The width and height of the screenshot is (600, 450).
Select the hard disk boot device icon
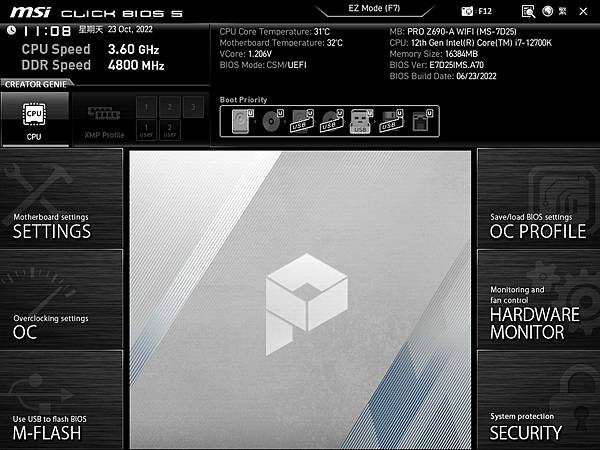click(x=241, y=121)
